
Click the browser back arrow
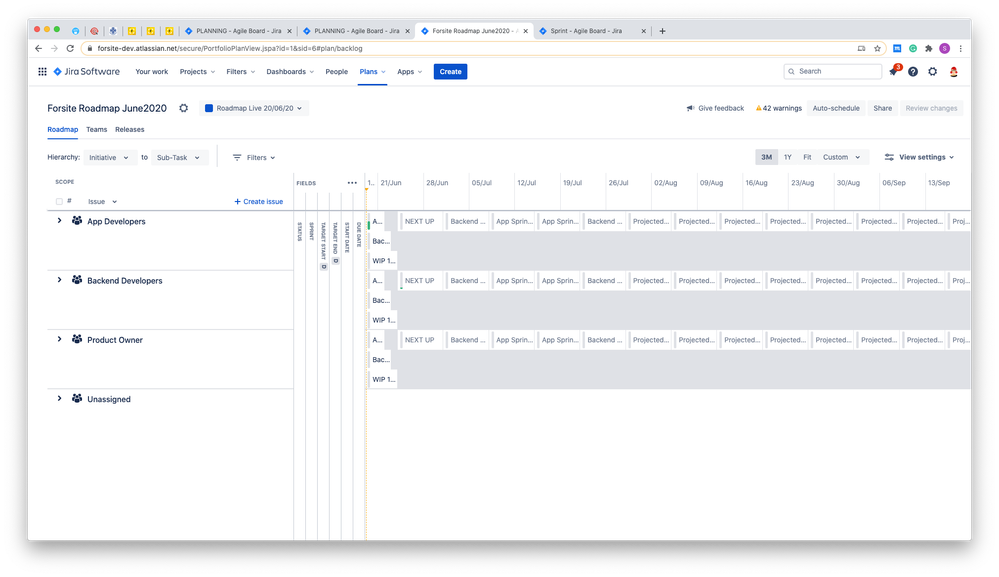(38, 48)
